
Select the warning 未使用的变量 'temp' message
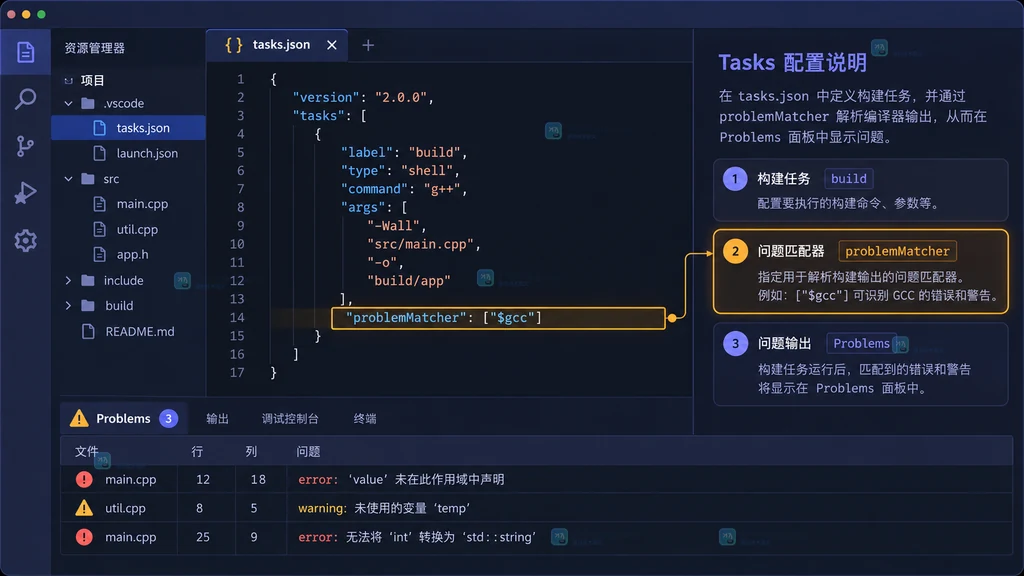[384, 508]
